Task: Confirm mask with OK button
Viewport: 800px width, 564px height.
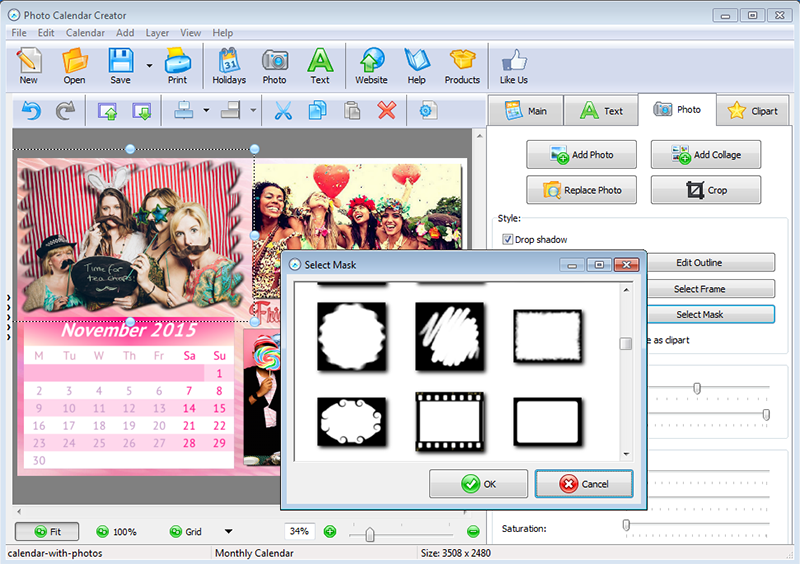Action: 478,483
